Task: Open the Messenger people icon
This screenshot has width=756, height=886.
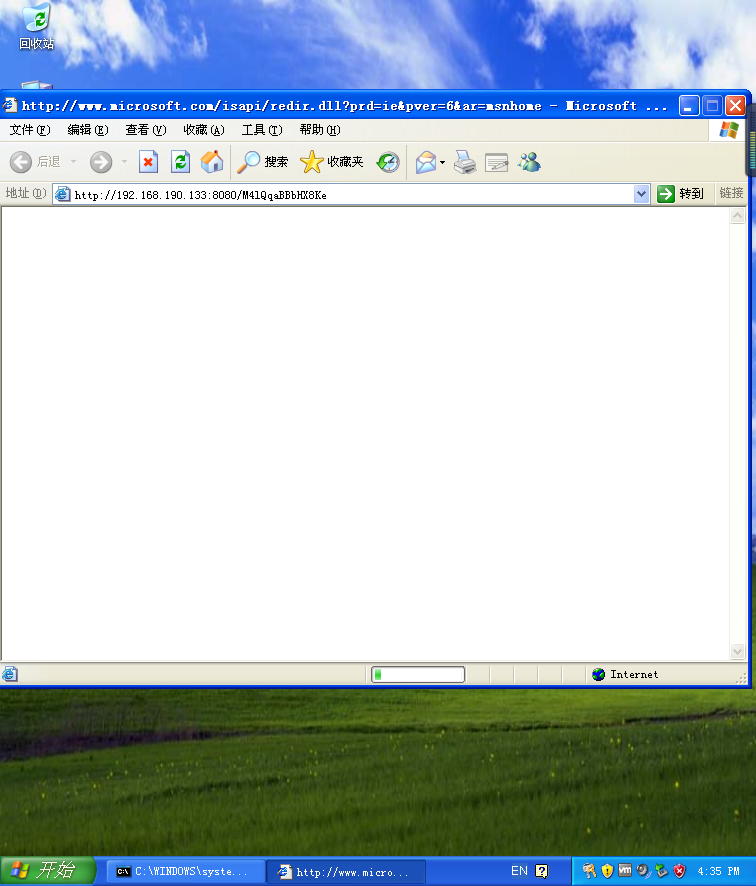Action: (529, 162)
